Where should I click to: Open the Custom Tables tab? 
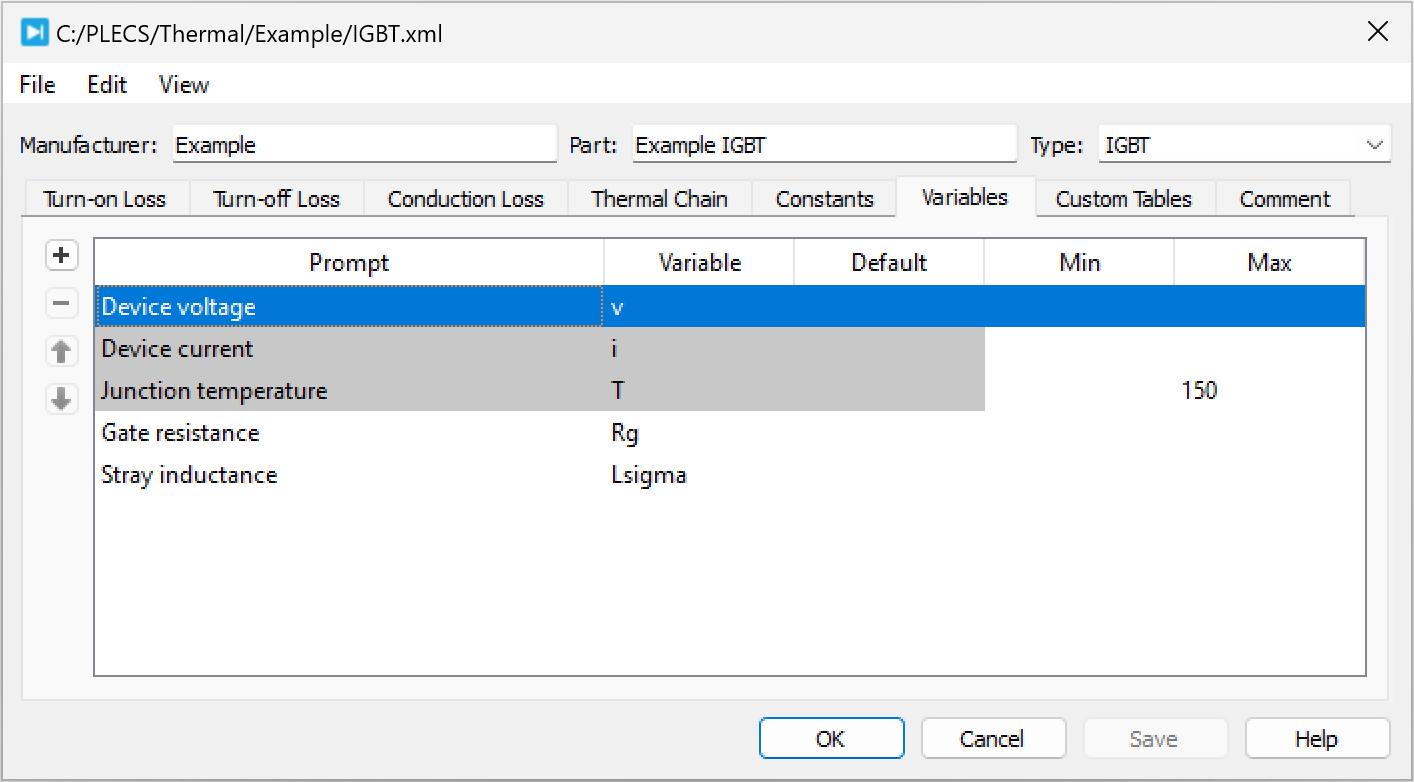[x=1124, y=199]
